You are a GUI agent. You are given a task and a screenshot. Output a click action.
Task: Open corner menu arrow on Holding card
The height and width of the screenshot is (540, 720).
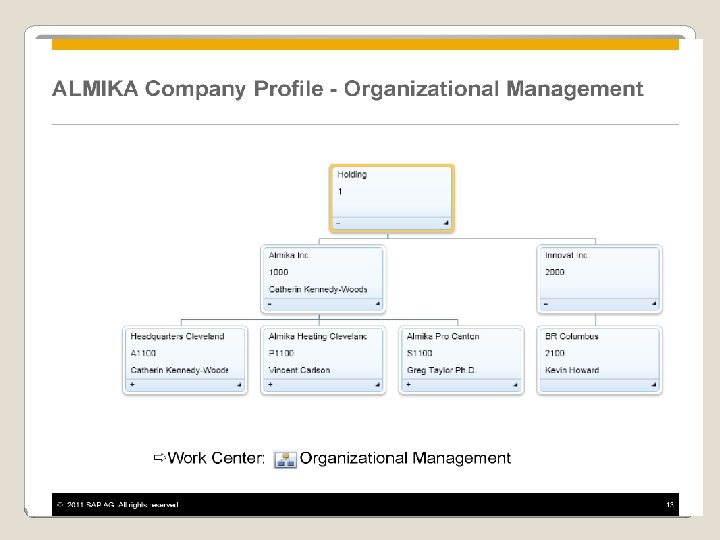point(446,223)
